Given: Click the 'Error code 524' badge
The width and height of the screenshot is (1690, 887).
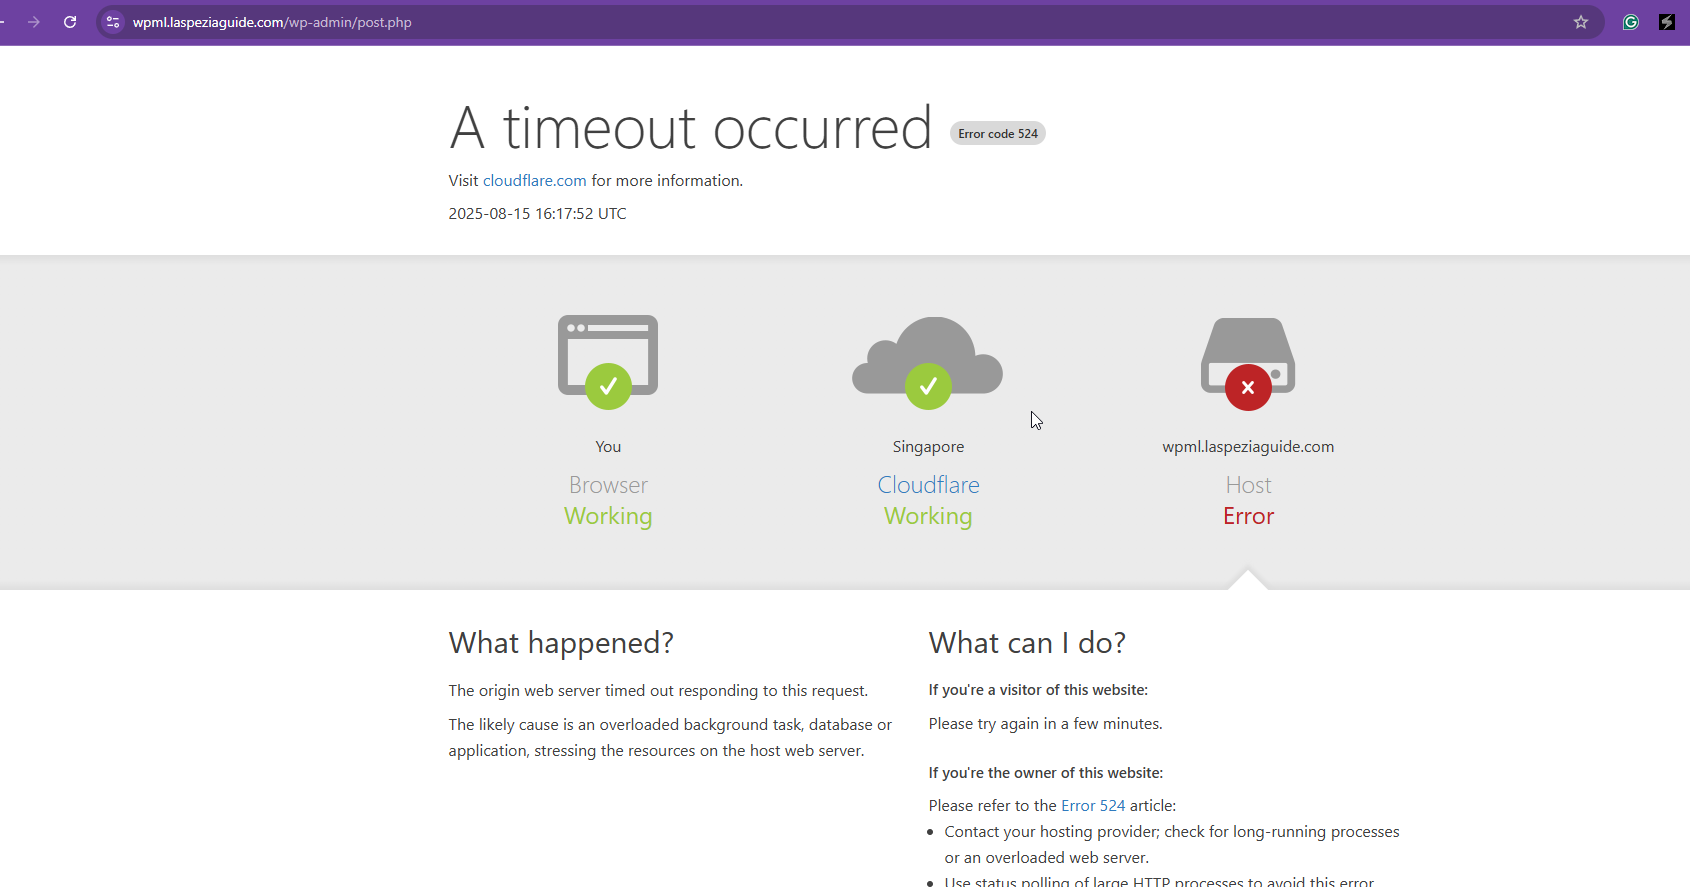Looking at the screenshot, I should 998,134.
